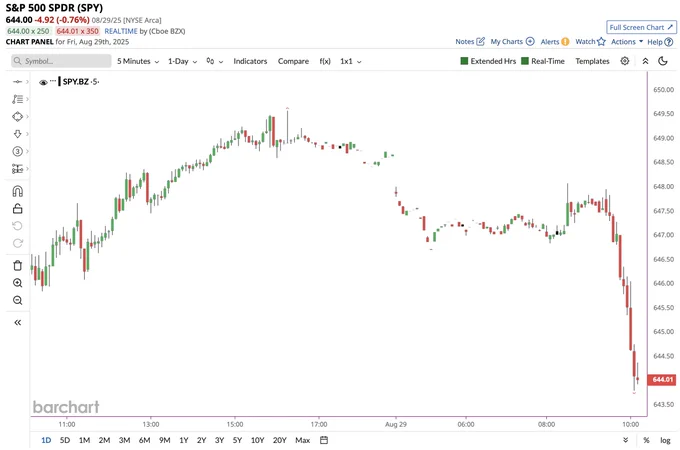Select the 10Y range tab
Image resolution: width=680 pixels, height=450 pixels.
tap(257, 440)
